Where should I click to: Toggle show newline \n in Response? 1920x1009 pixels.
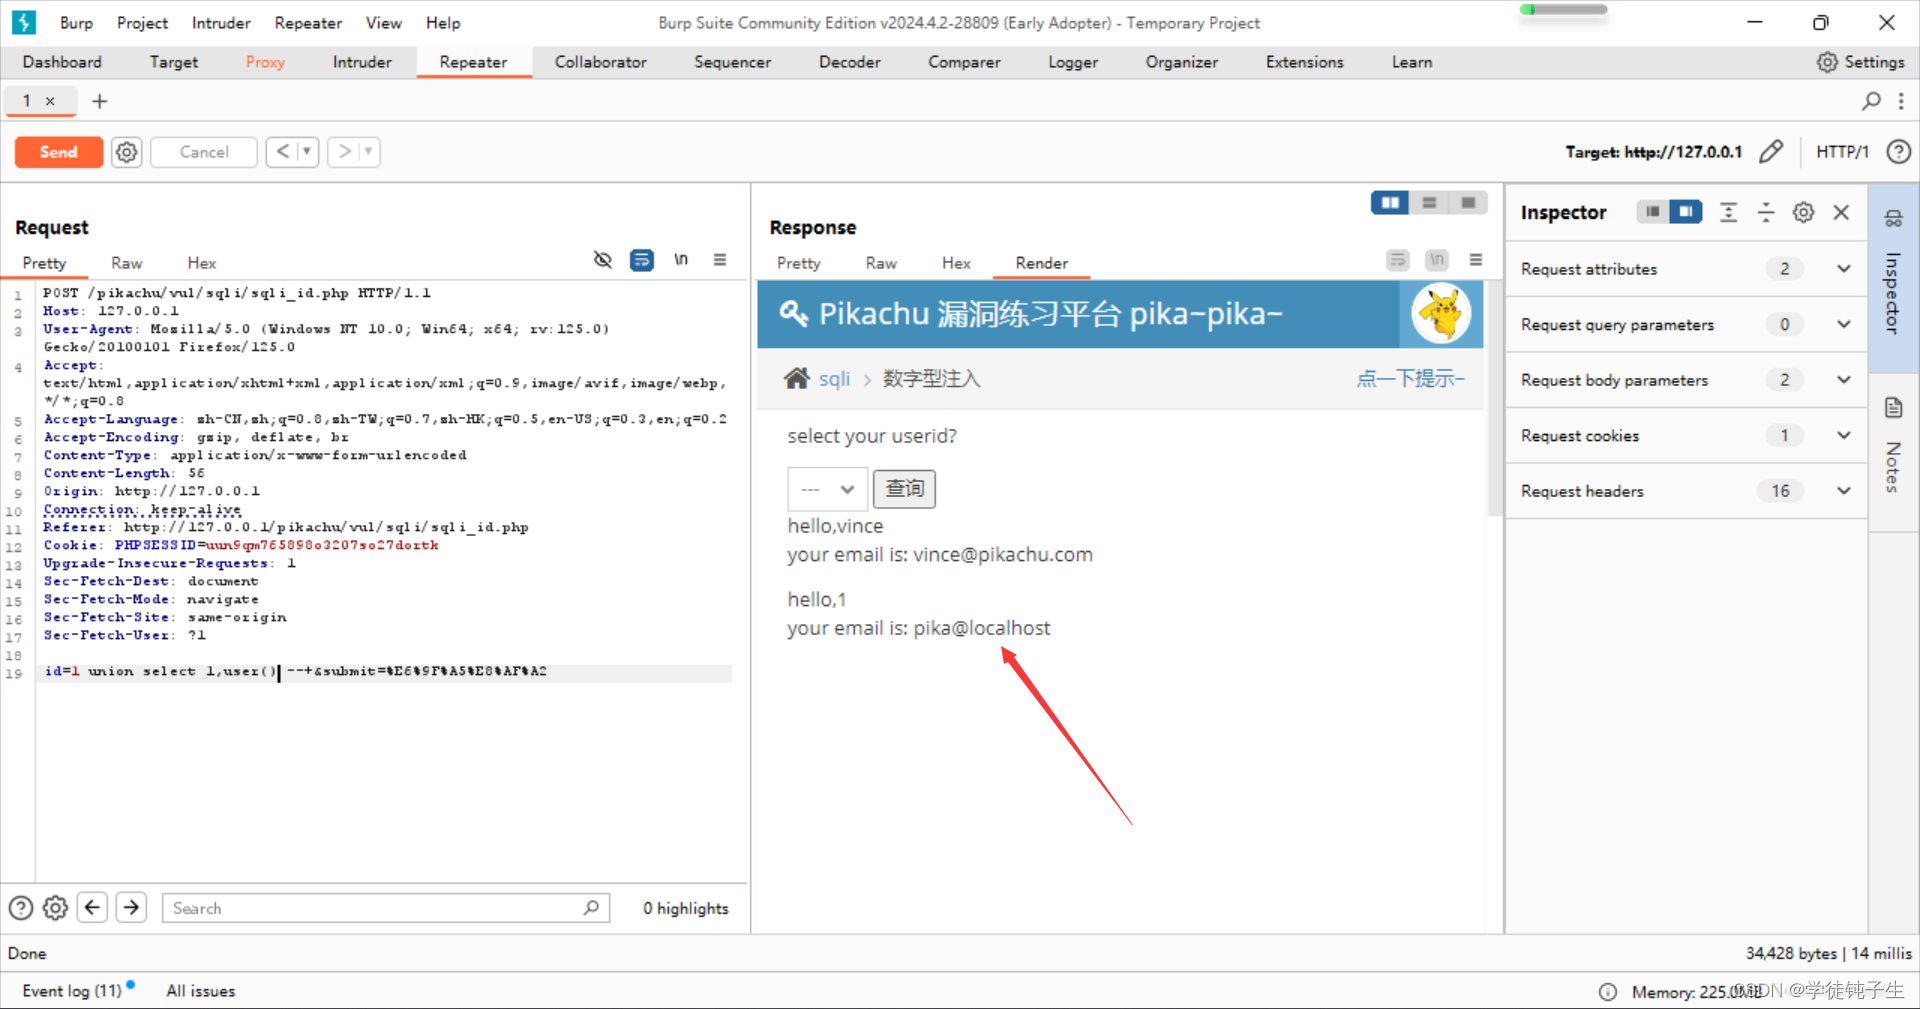click(x=1437, y=260)
